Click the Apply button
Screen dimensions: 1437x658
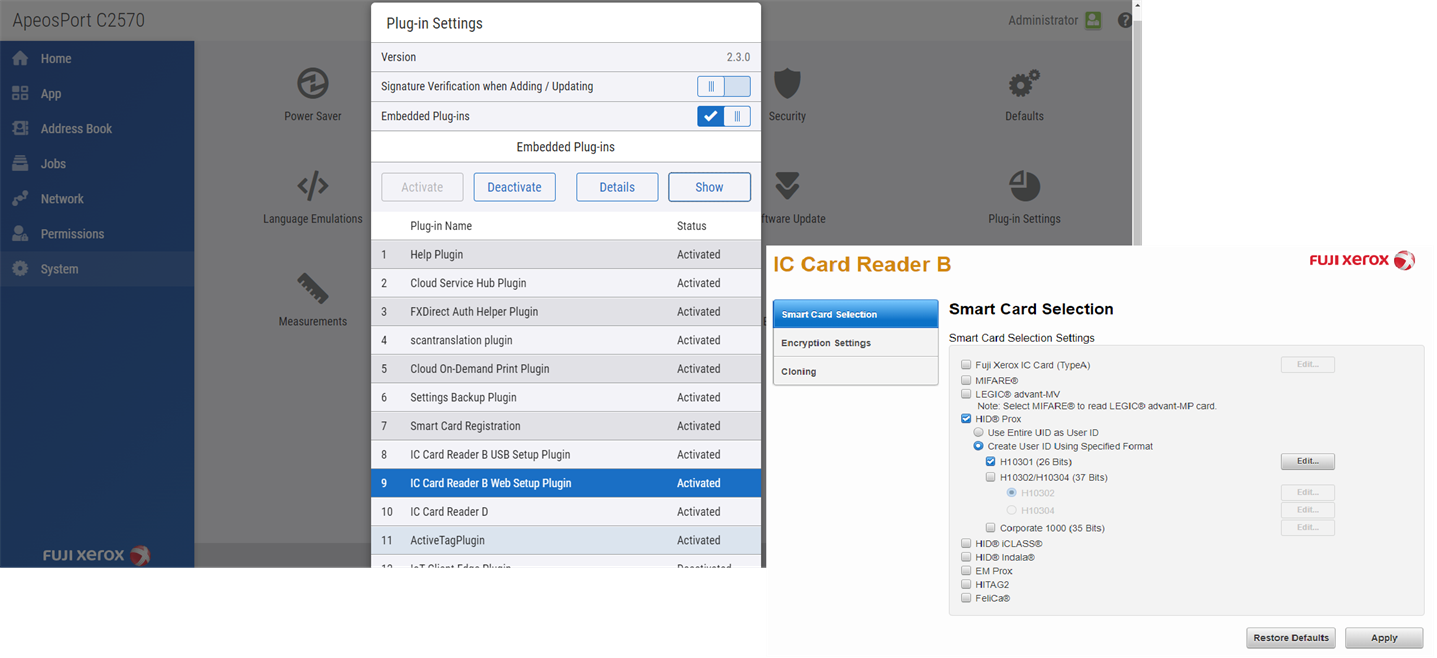point(1384,638)
